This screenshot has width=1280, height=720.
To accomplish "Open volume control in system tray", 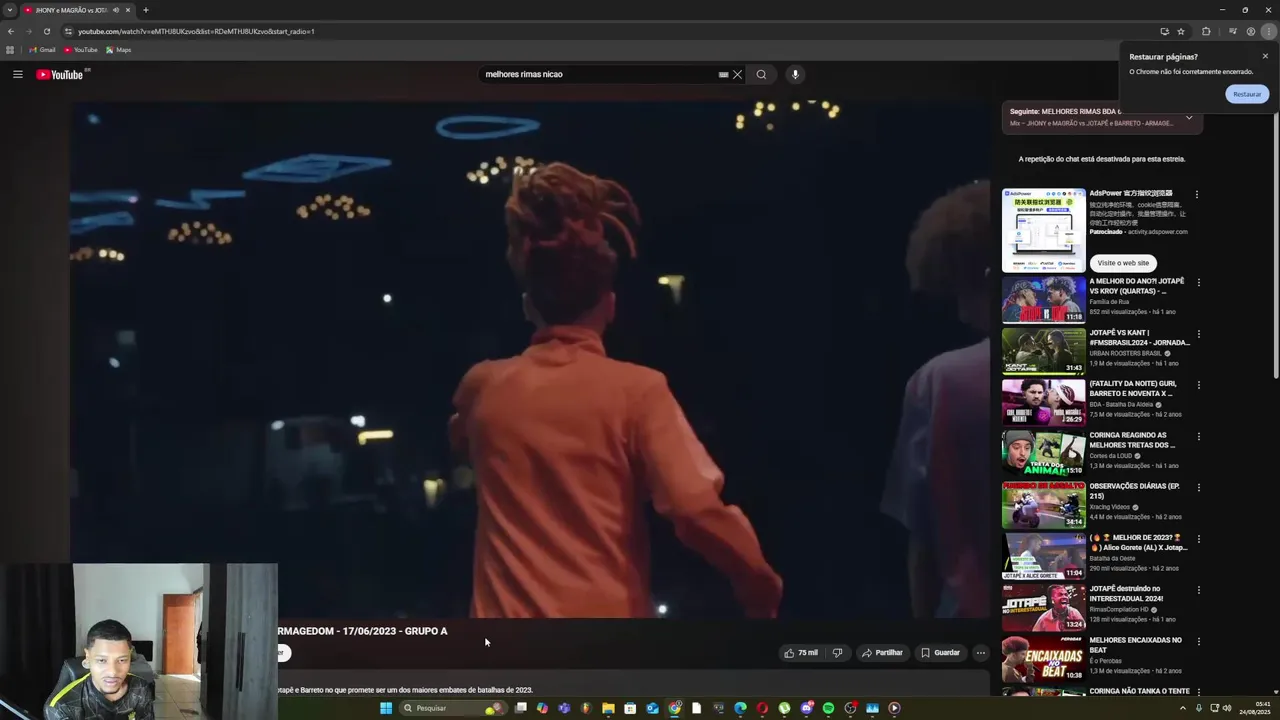I will (x=1228, y=708).
